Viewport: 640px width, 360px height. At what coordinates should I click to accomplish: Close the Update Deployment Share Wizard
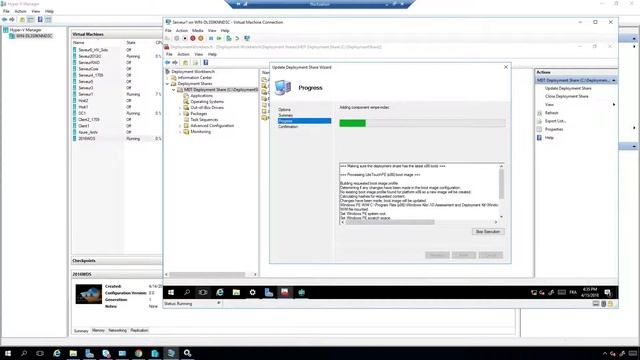pyautogui.click(x=506, y=67)
